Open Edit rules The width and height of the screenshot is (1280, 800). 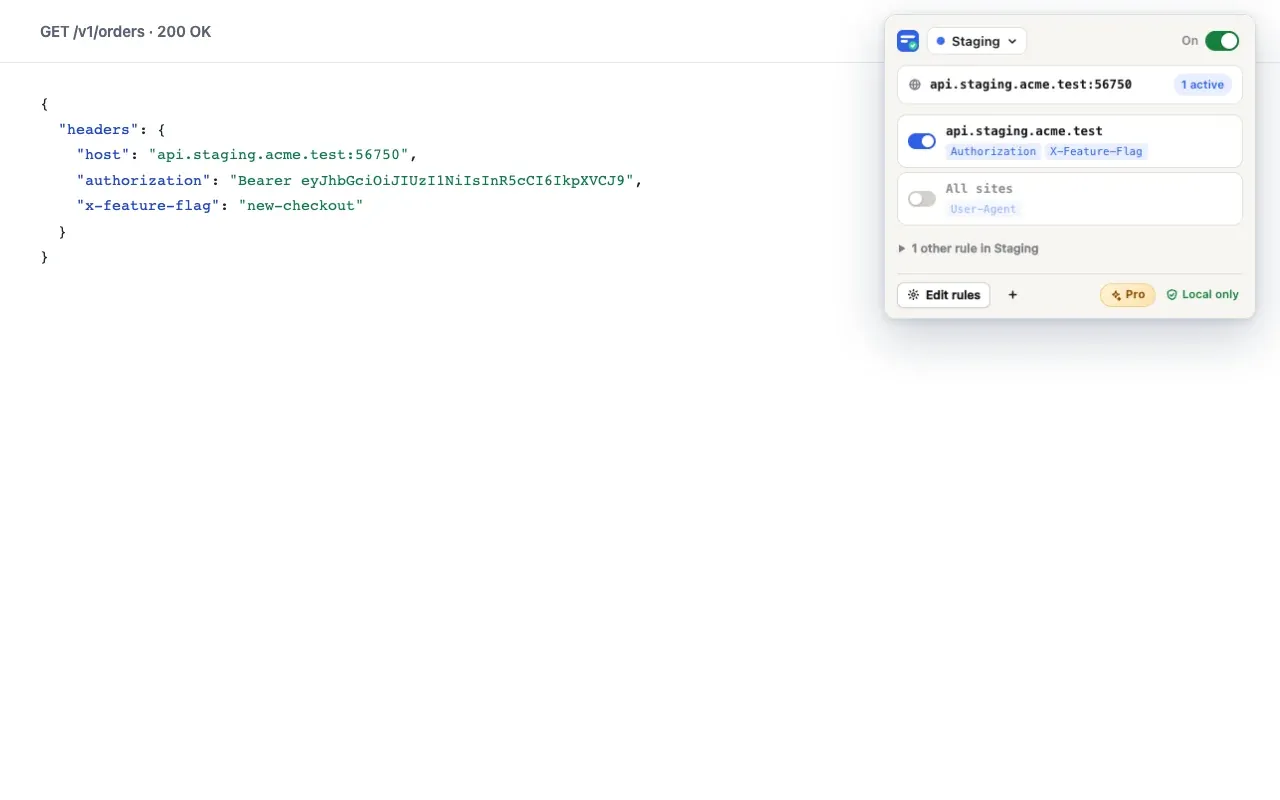click(943, 295)
